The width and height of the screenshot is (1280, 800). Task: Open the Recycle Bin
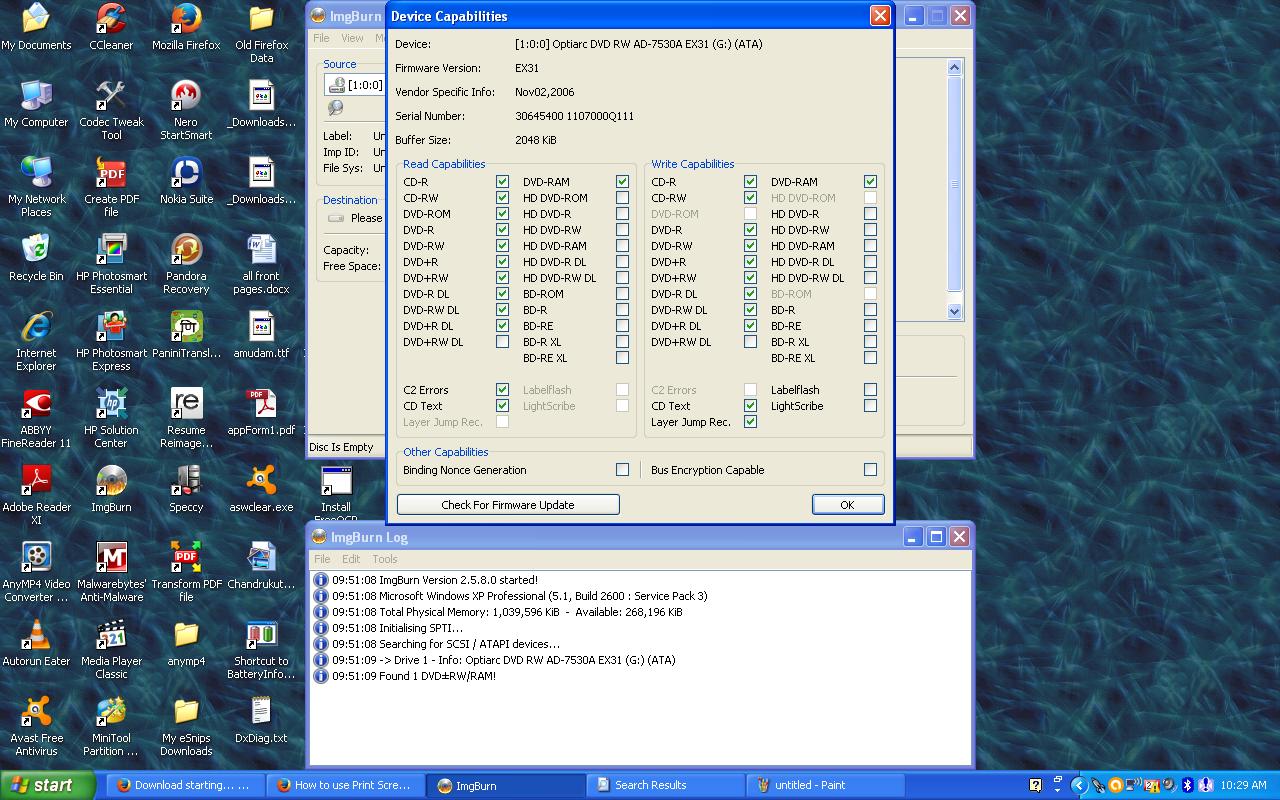tap(36, 251)
